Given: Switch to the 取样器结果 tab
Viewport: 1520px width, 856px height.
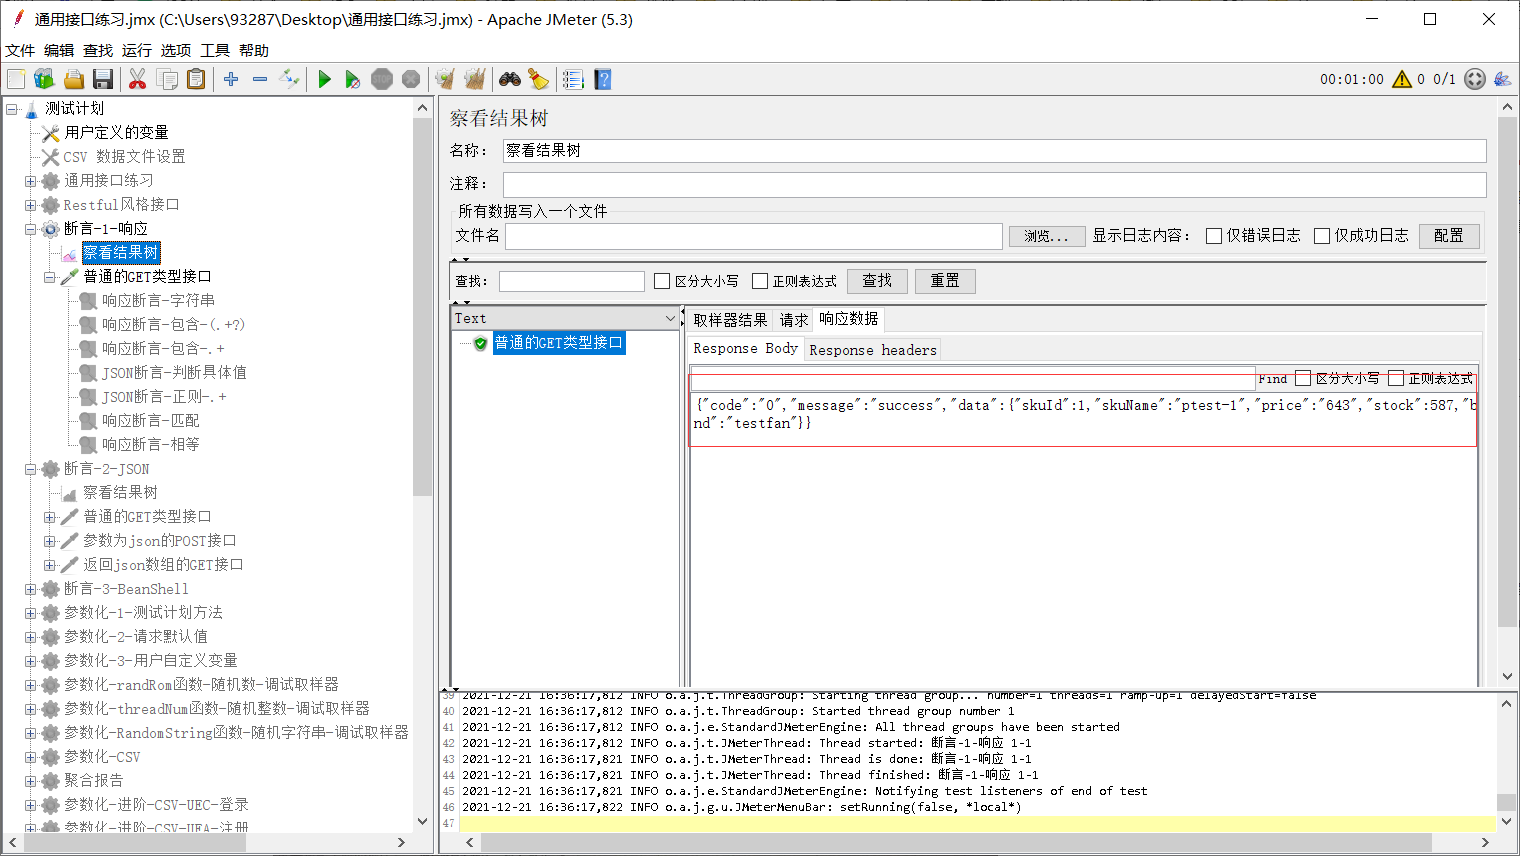Looking at the screenshot, I should [x=730, y=320].
